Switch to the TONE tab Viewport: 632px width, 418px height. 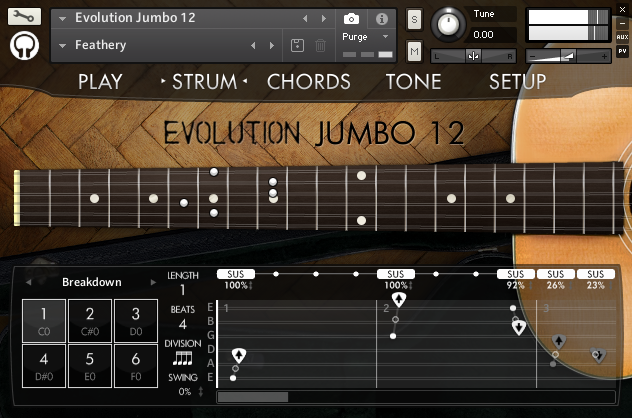click(x=413, y=82)
